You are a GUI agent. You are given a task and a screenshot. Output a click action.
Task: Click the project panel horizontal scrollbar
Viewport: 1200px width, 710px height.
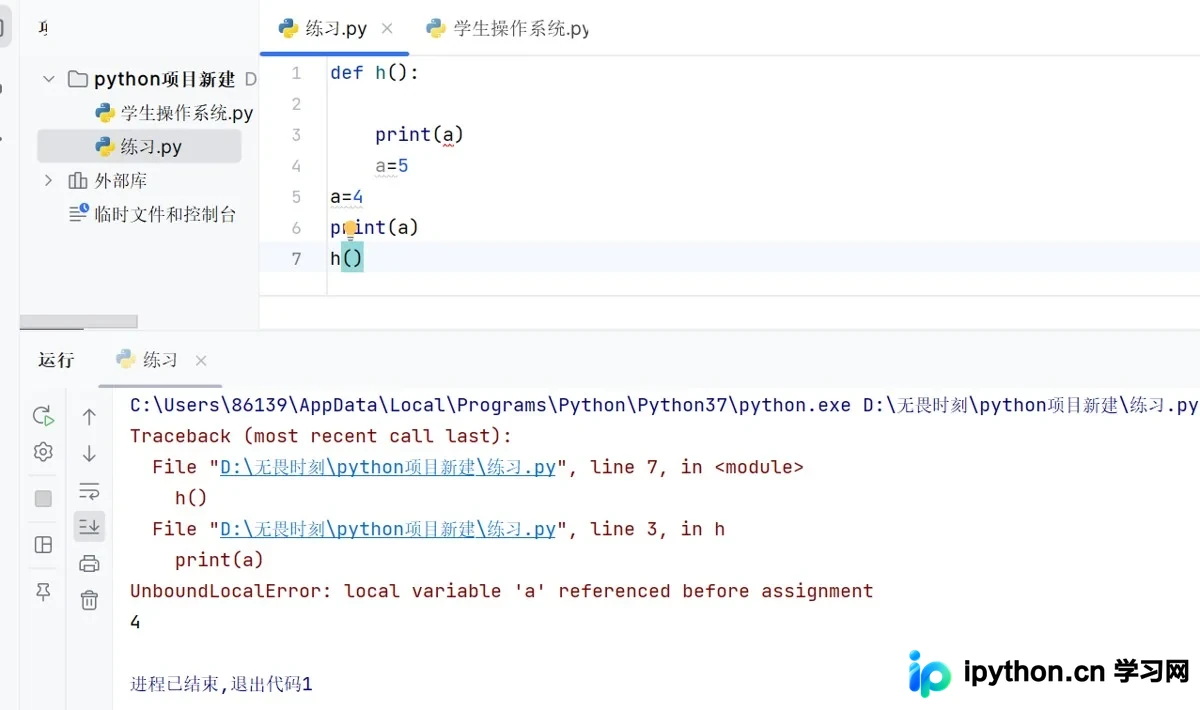79,322
